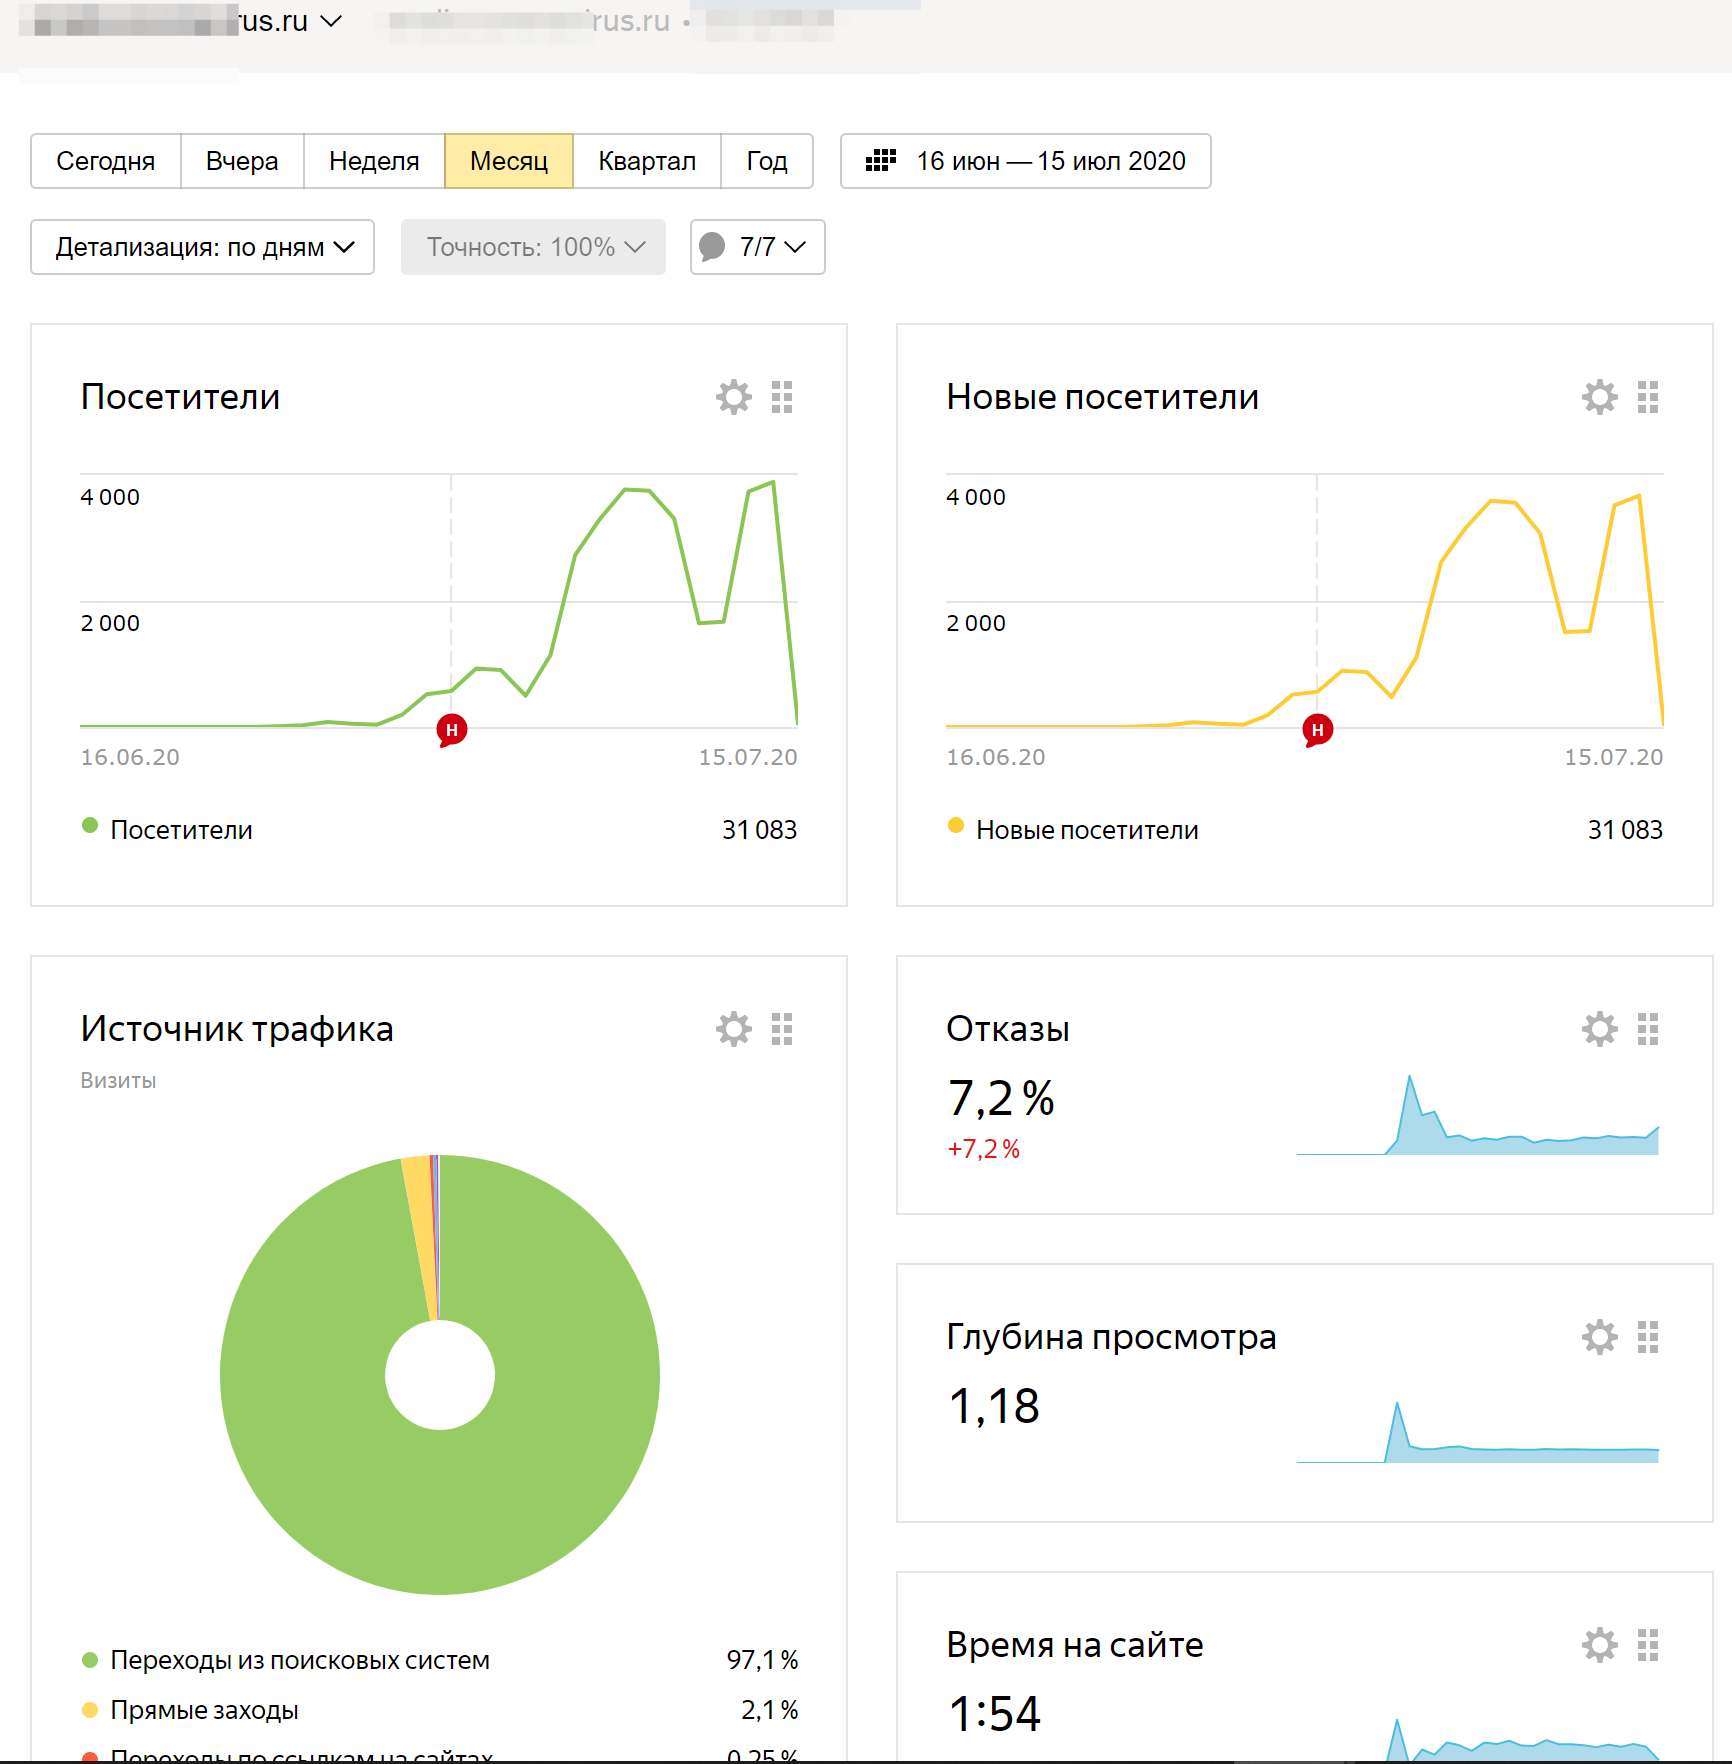Click drag handle on Отказы widget
This screenshot has width=1732, height=1764.
tap(1648, 1029)
